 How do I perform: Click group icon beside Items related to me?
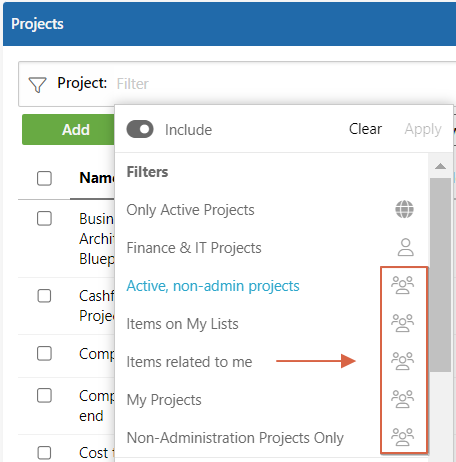point(403,361)
